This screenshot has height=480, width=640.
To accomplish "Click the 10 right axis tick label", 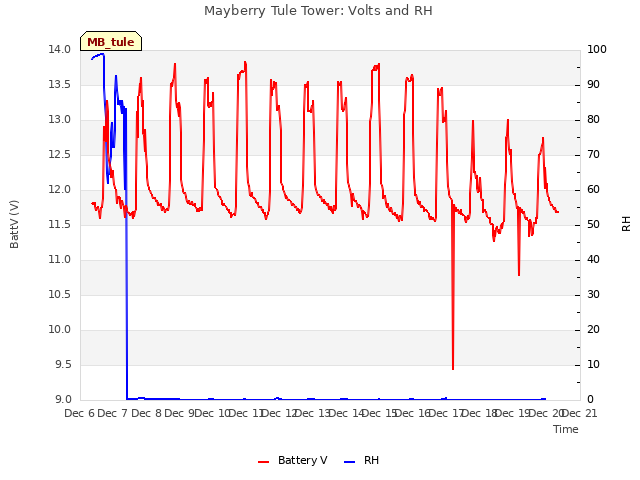I will click(x=593, y=364).
